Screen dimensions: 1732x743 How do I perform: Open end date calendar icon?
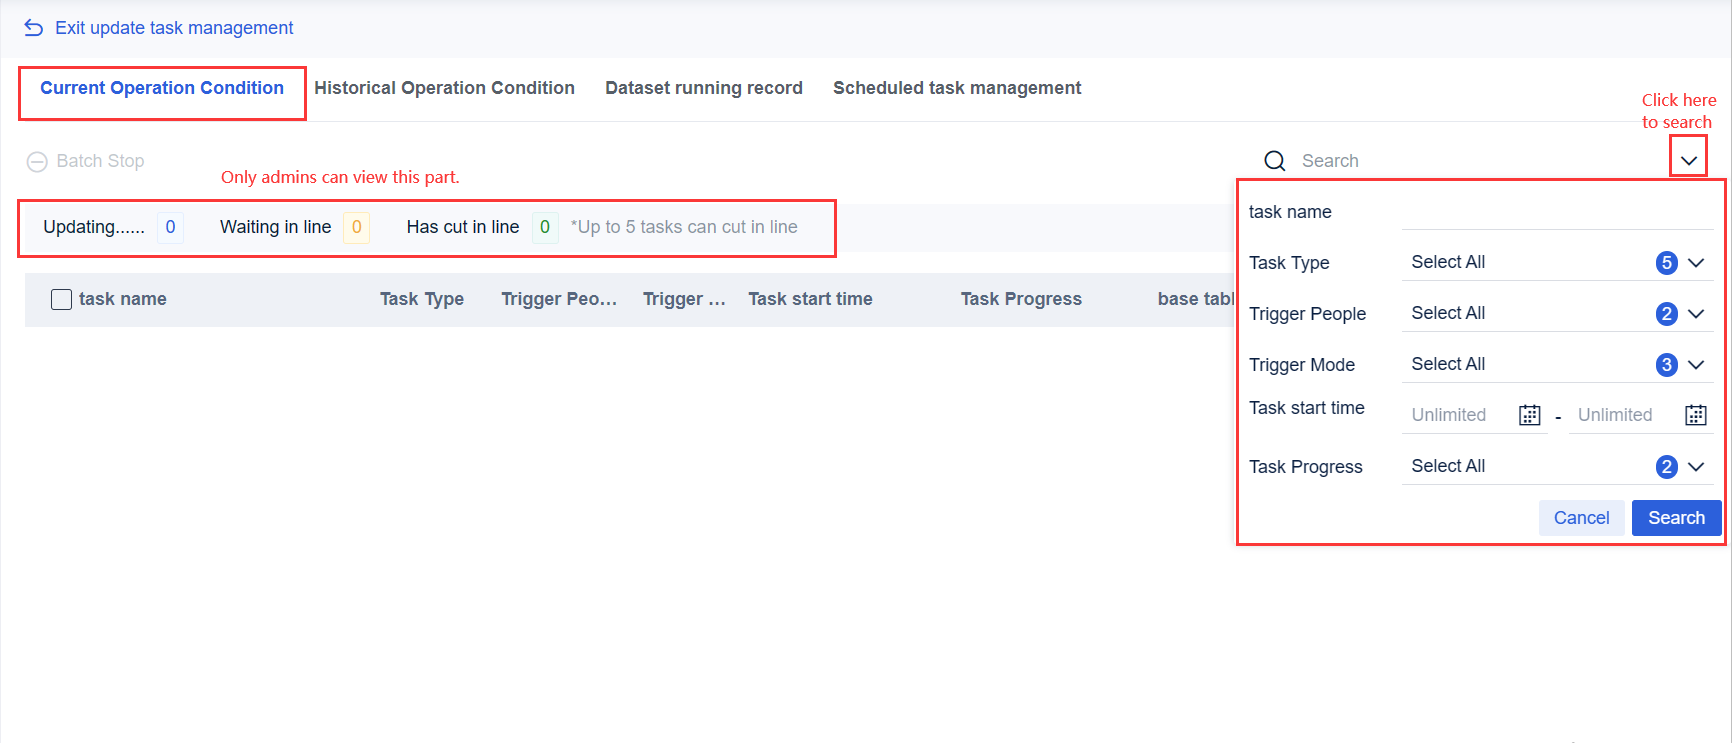click(x=1696, y=415)
